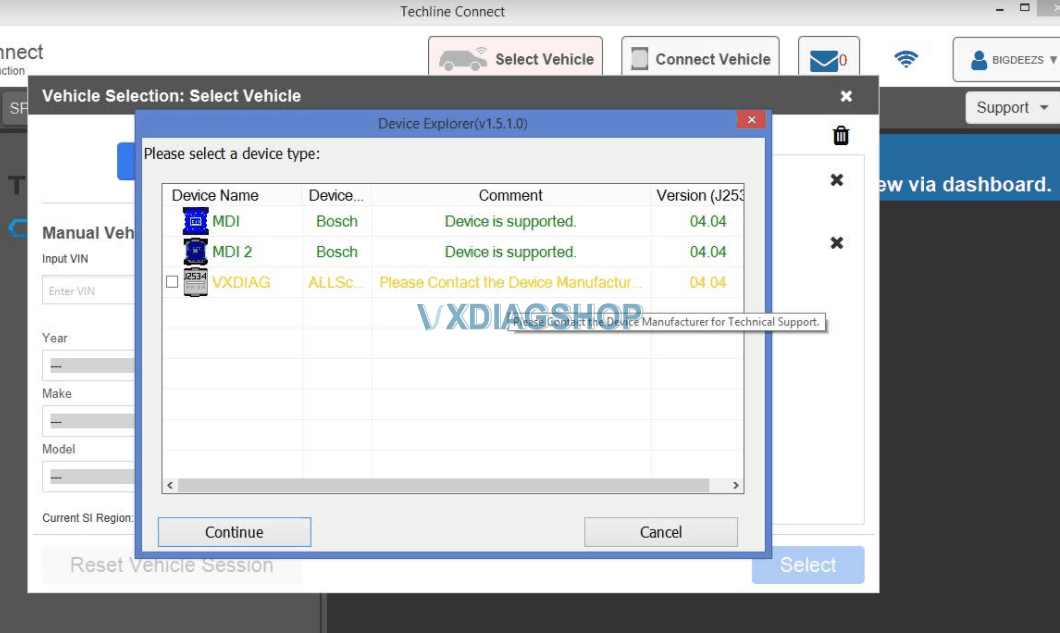Click 'Device is supported.' in MDI row
The height and width of the screenshot is (633, 1060).
click(x=510, y=221)
